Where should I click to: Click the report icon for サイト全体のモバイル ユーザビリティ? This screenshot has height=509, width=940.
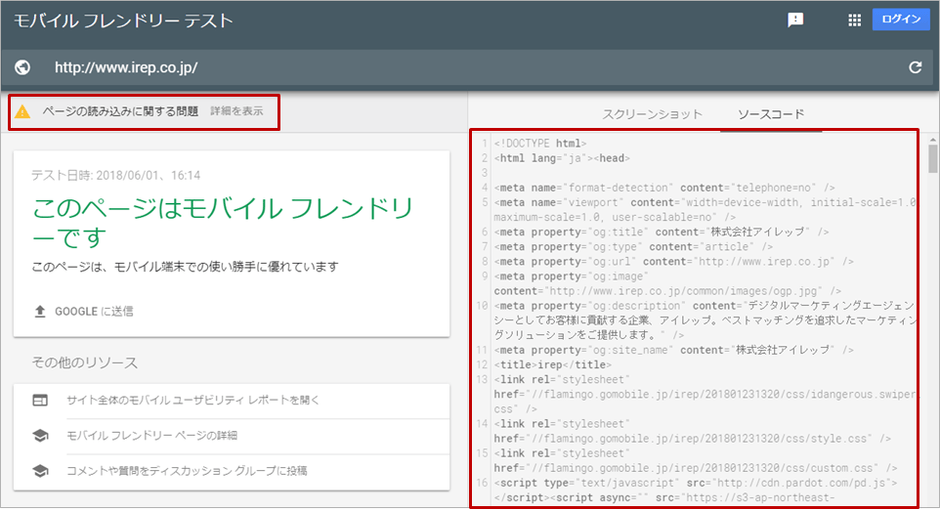click(x=40, y=400)
